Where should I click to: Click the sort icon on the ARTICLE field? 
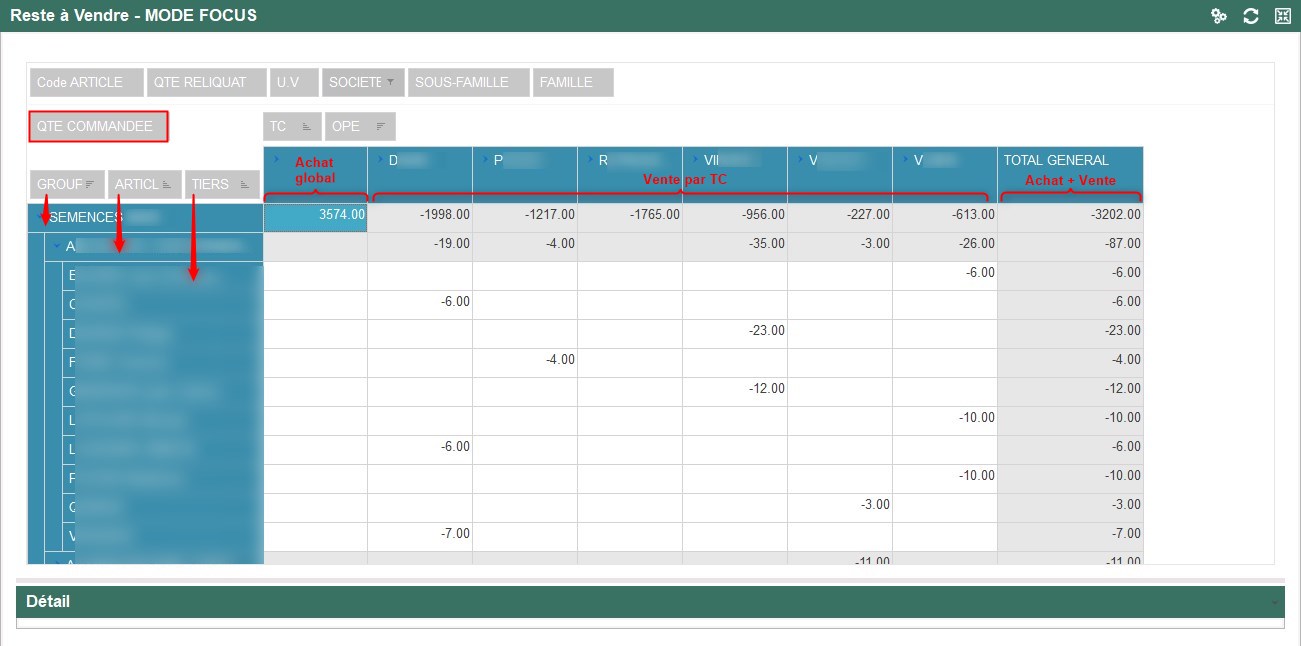(x=167, y=185)
